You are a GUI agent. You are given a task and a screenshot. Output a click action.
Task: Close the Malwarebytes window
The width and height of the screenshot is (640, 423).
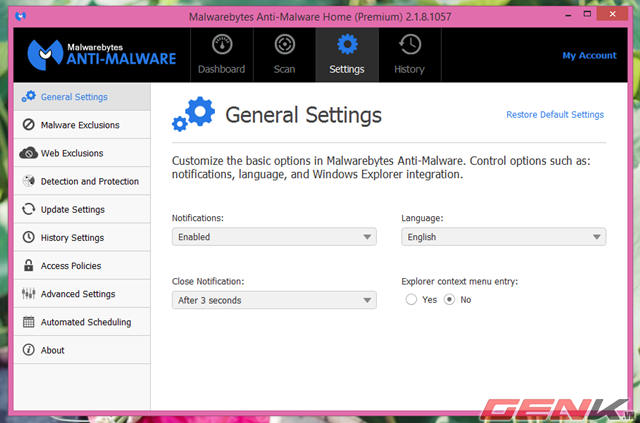pyautogui.click(x=612, y=14)
